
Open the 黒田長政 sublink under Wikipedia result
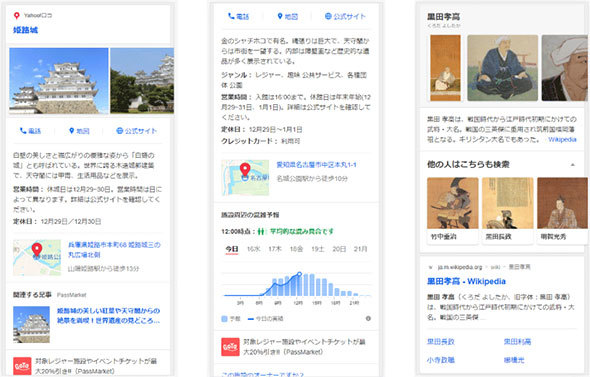click(x=441, y=342)
